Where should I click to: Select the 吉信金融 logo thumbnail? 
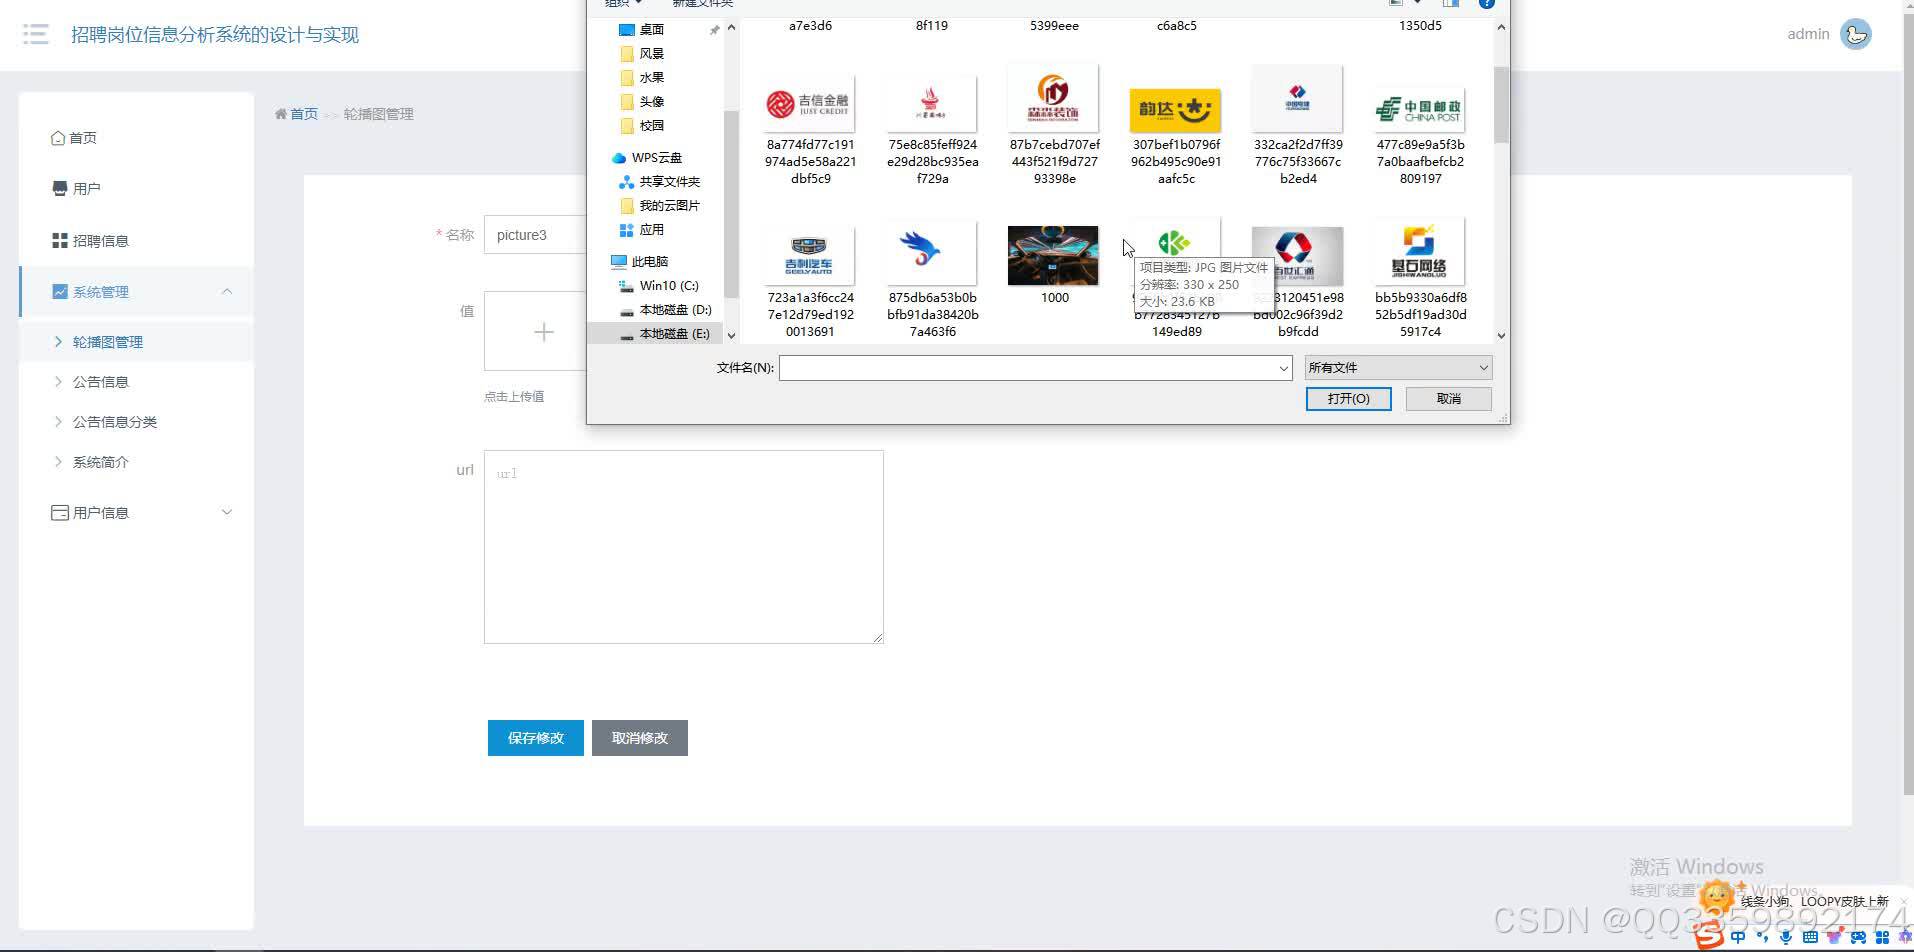[810, 104]
